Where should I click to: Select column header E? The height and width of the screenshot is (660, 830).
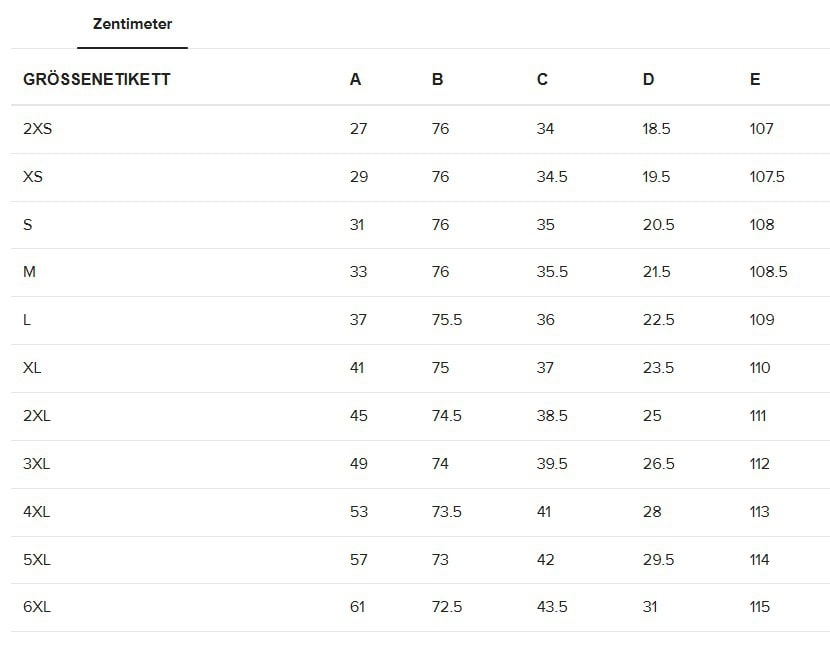[x=755, y=80]
